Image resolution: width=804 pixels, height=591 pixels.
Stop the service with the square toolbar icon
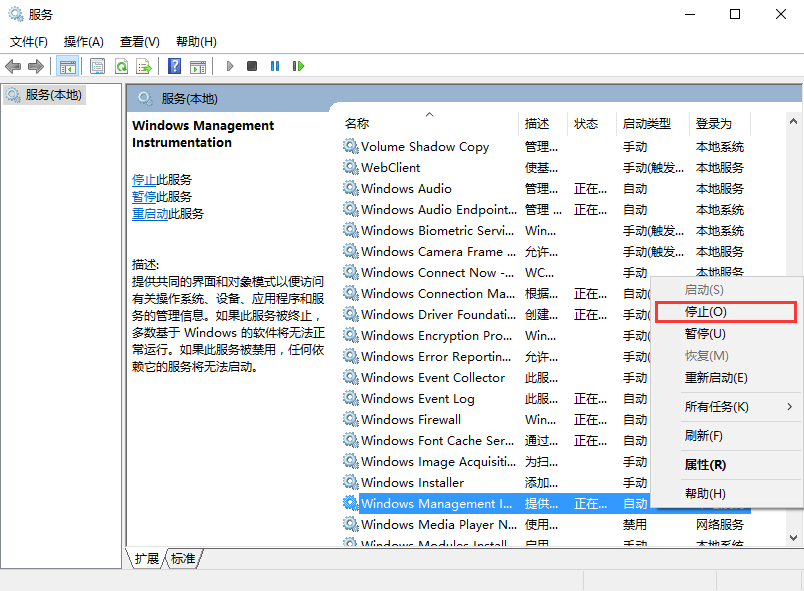pos(253,66)
